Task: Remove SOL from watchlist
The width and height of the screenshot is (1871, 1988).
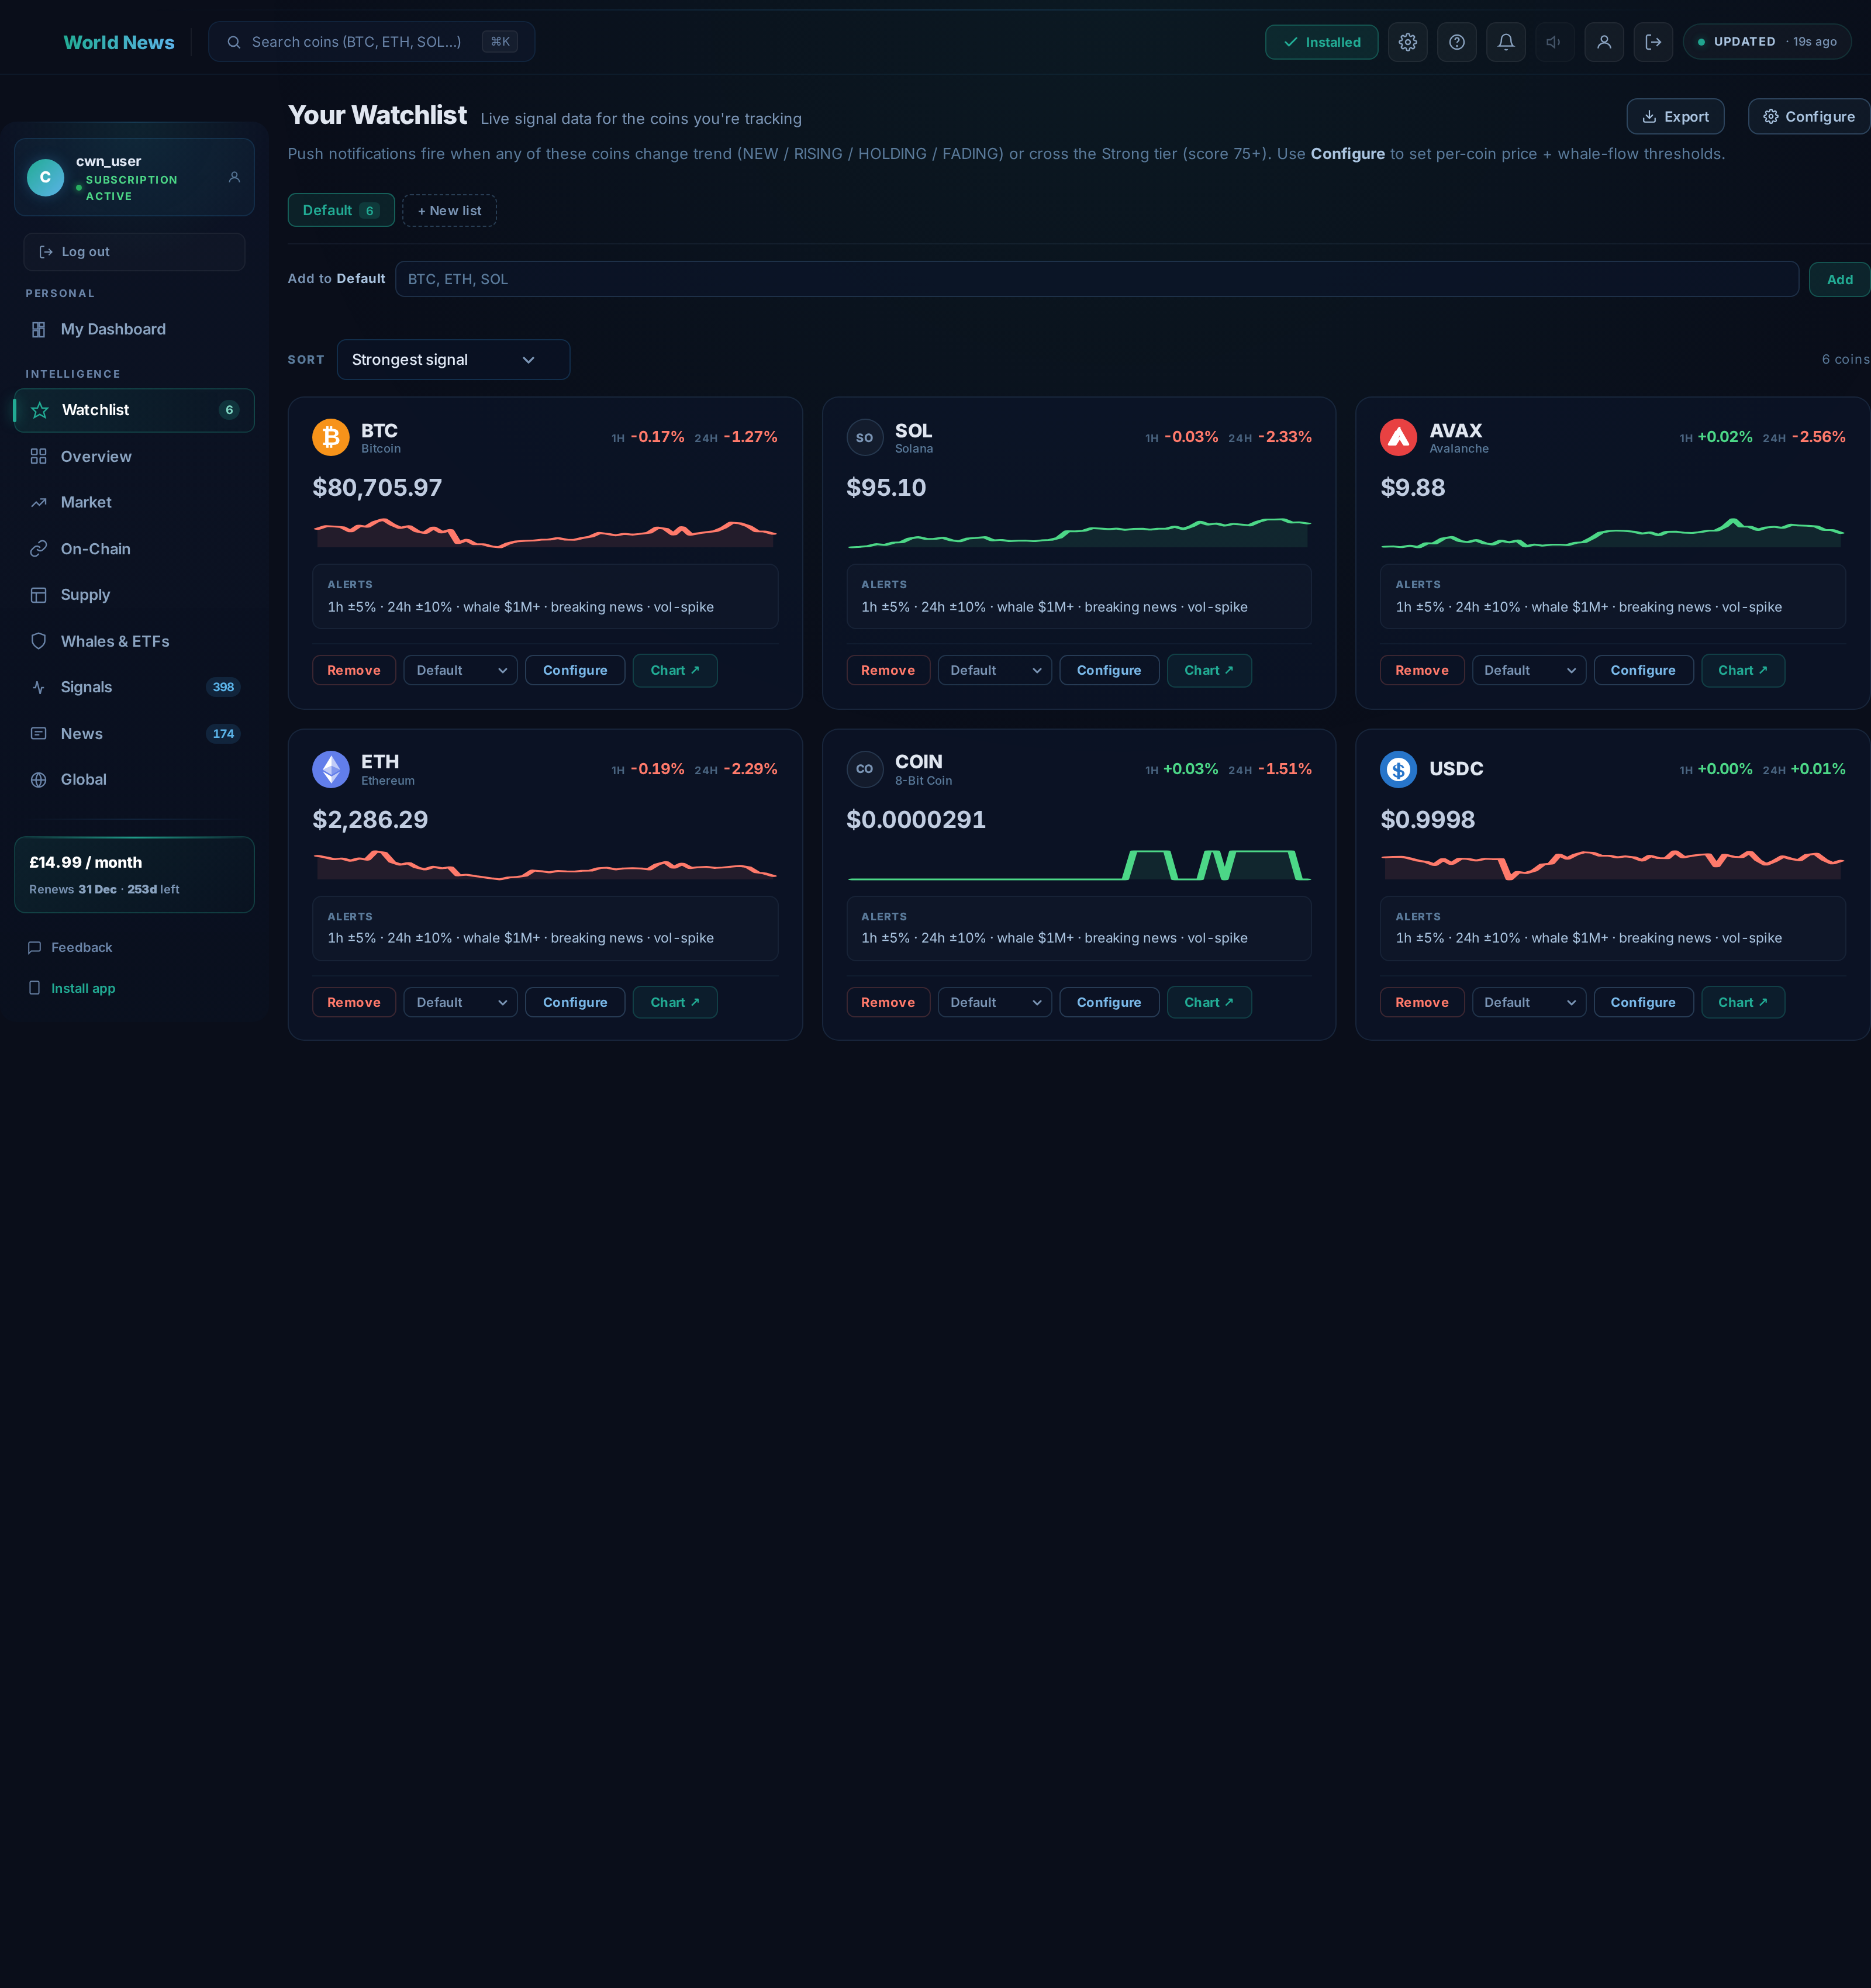Action: click(x=888, y=671)
